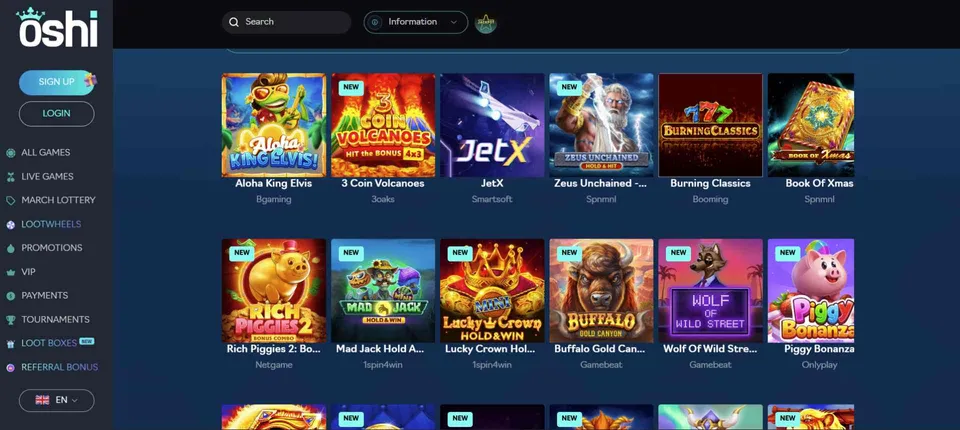Viewport: 960px width, 430px height.
Task: Click the VIP crown icon
Action: click(10, 272)
